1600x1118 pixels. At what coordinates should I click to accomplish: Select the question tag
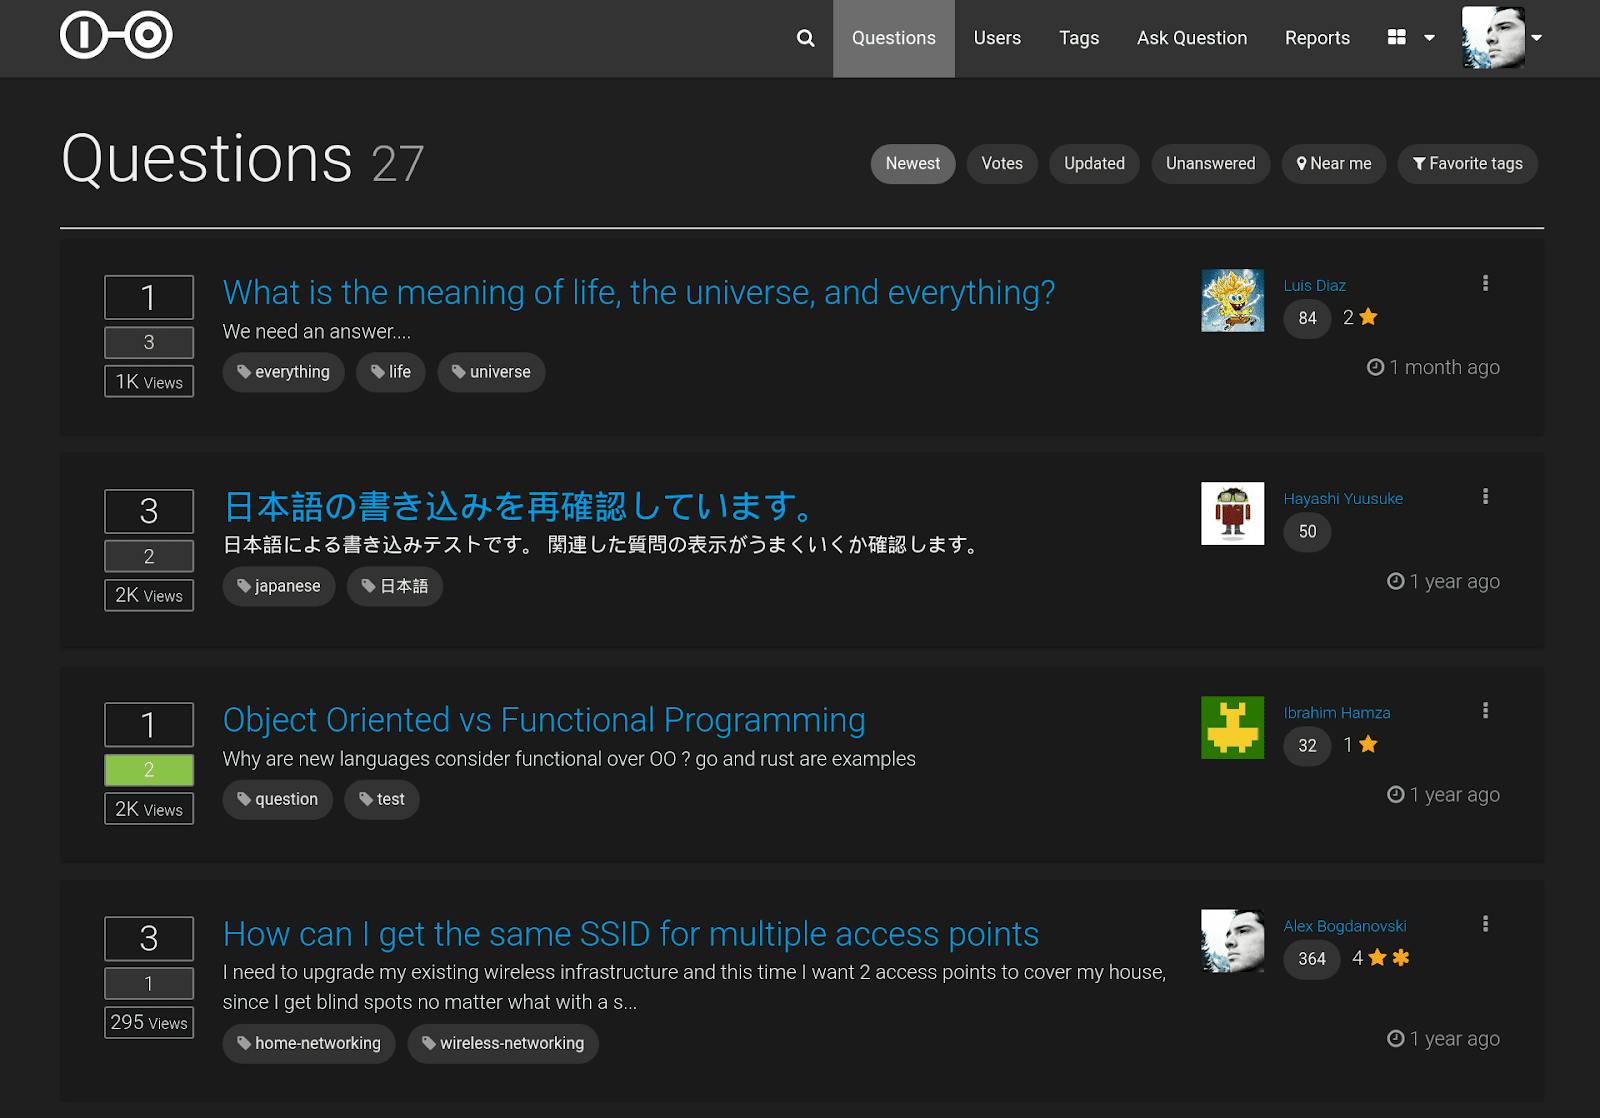[278, 799]
